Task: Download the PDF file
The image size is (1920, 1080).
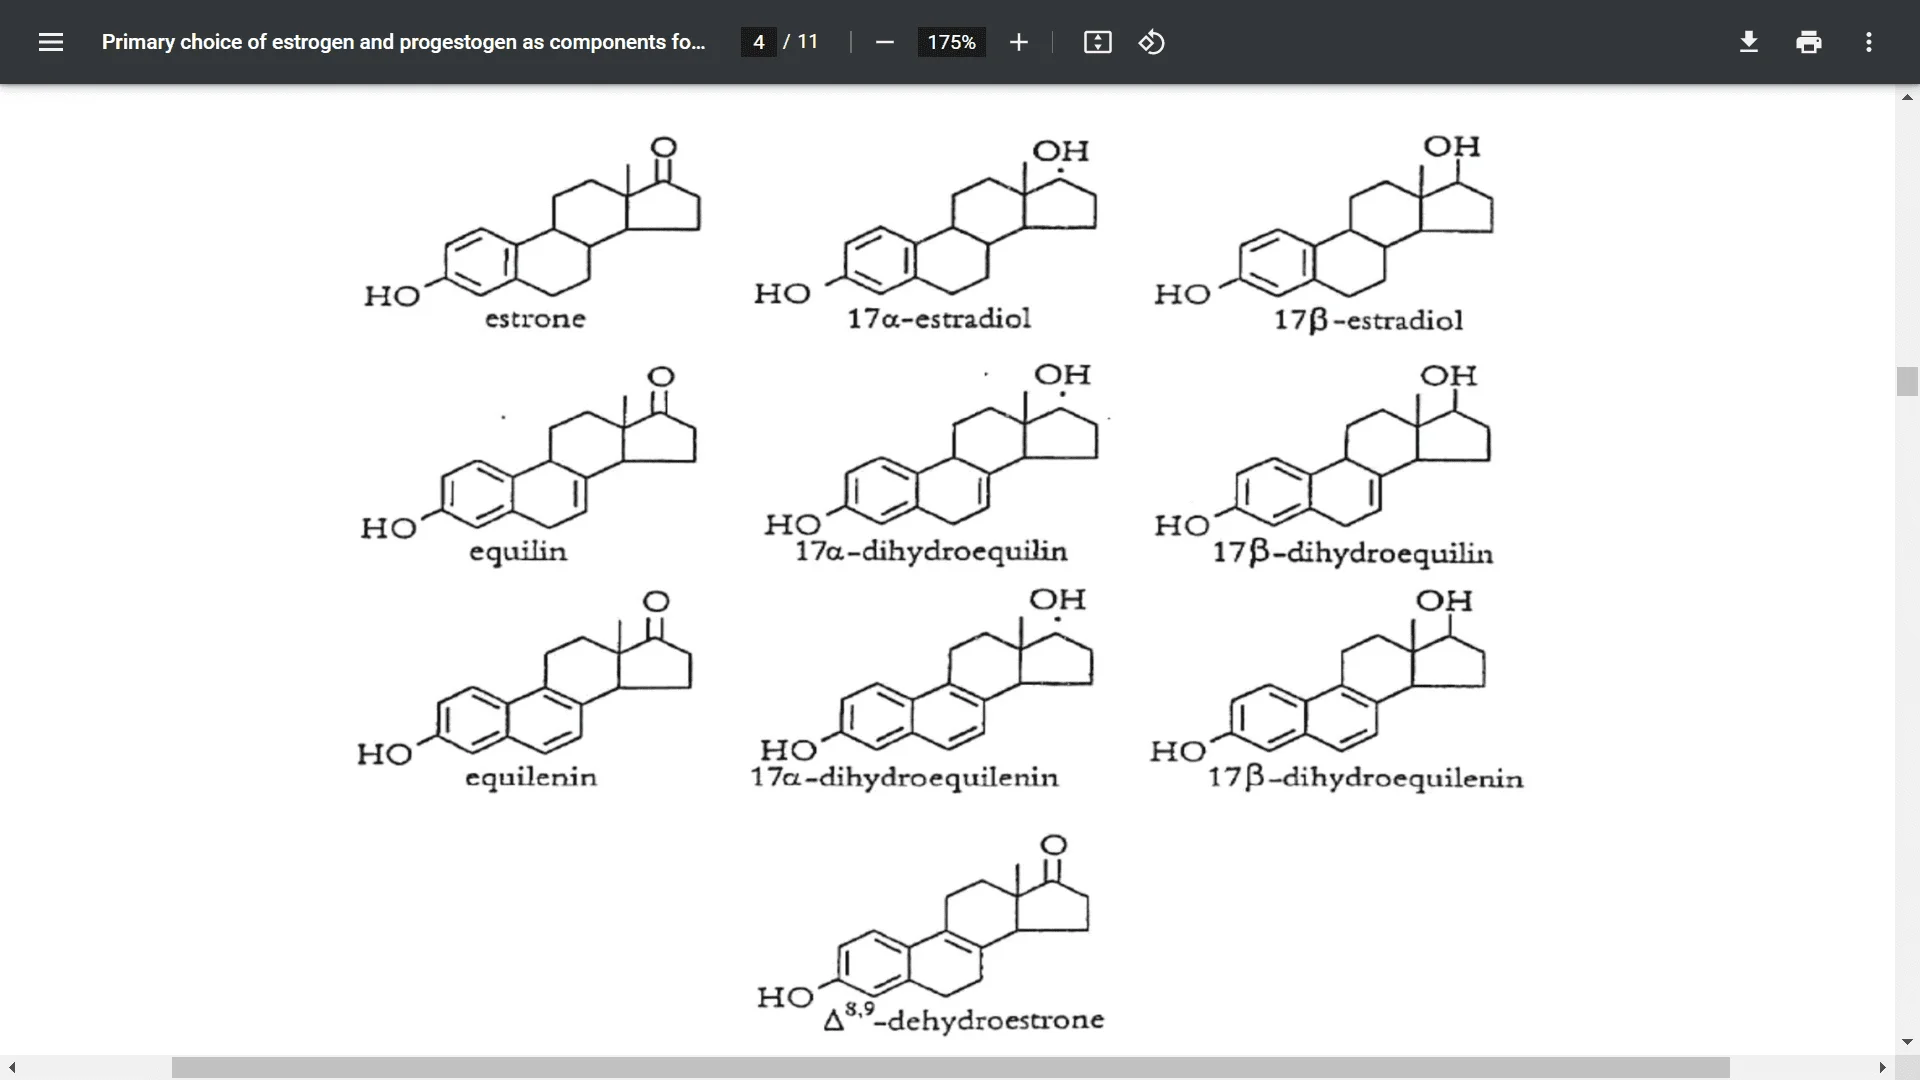Action: click(1748, 42)
